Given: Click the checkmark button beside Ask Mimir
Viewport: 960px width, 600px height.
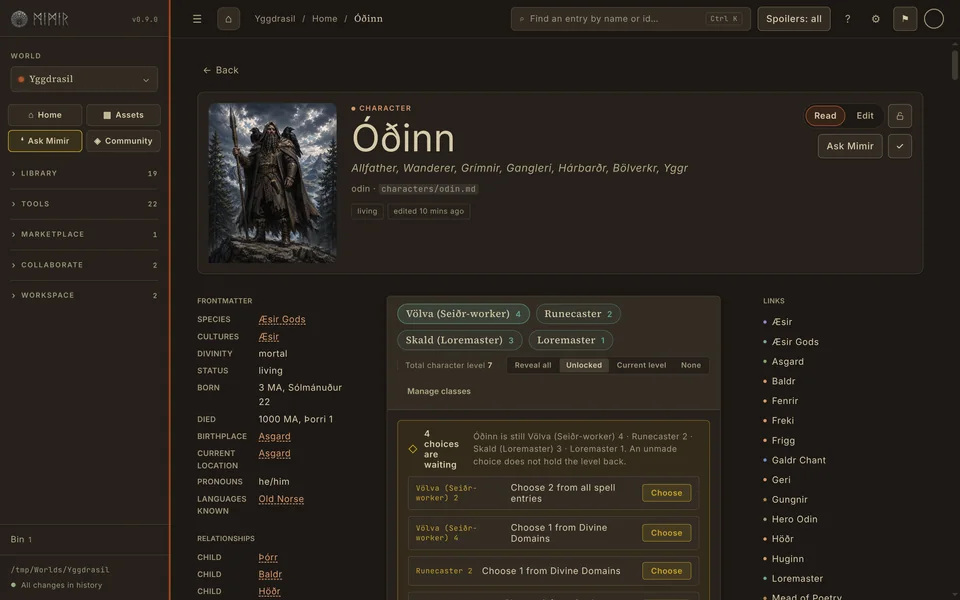Looking at the screenshot, I should pos(899,146).
